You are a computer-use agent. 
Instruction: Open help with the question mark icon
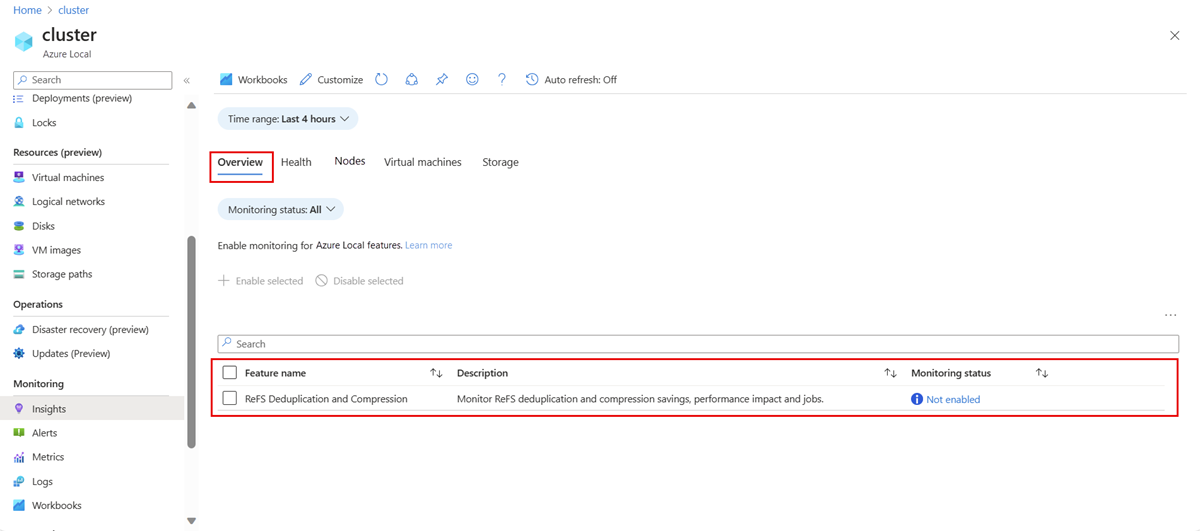(502, 80)
